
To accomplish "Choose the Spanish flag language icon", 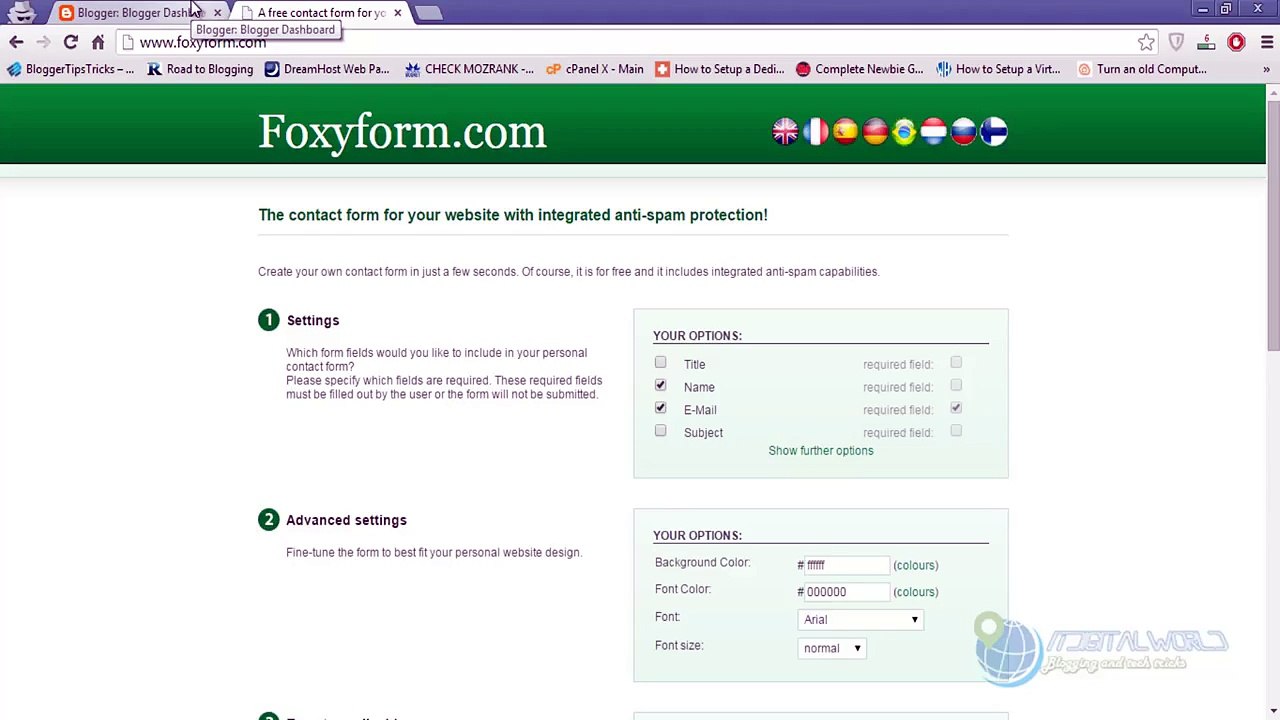I will (x=845, y=132).
